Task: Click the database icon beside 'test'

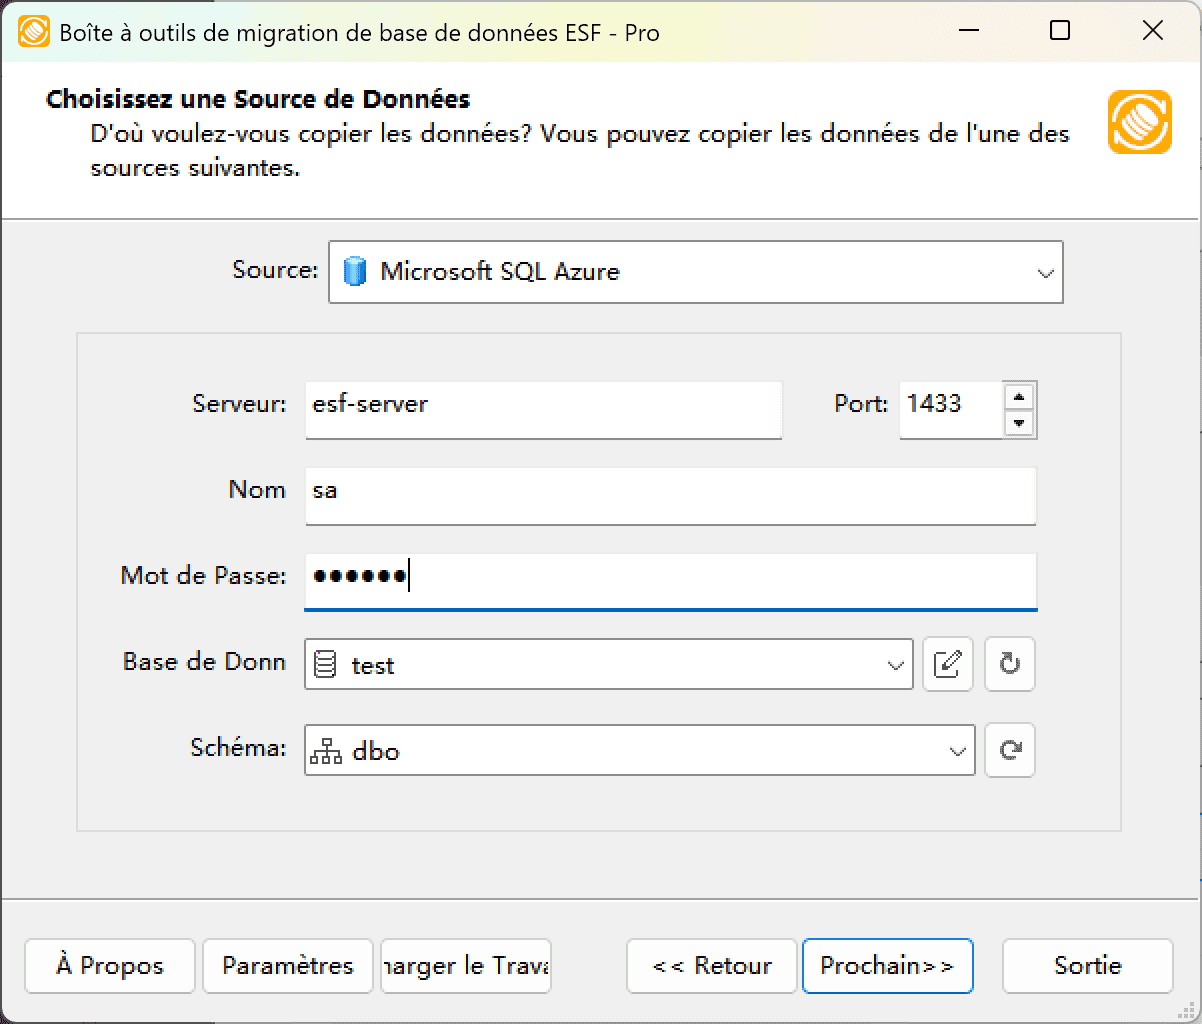Action: pos(327,664)
